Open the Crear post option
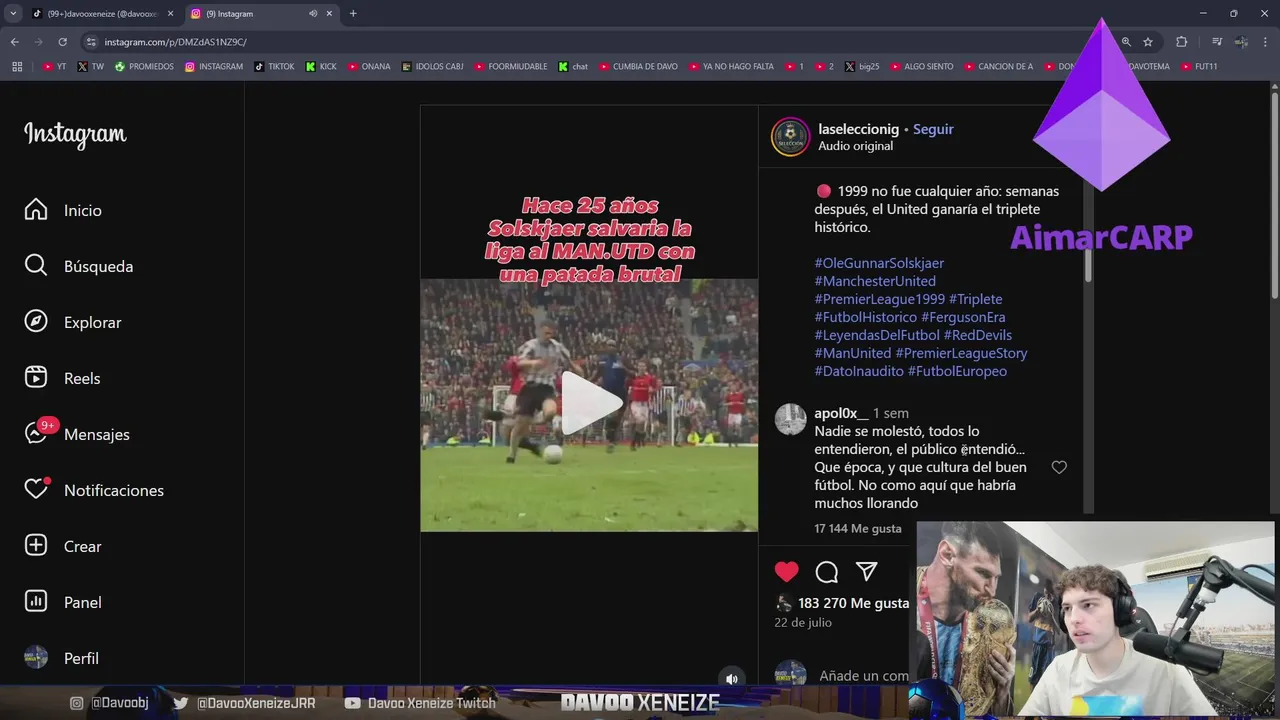This screenshot has width=1280, height=720. [63, 546]
